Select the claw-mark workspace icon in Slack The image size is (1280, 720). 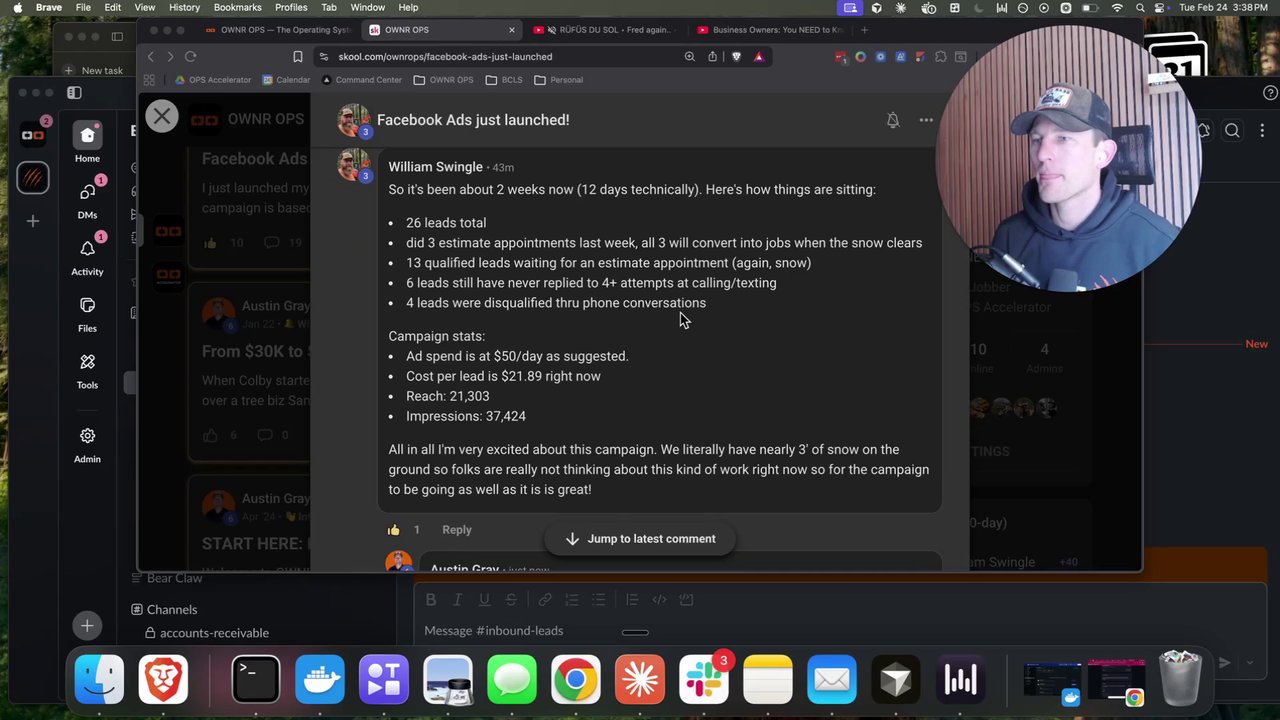[33, 178]
